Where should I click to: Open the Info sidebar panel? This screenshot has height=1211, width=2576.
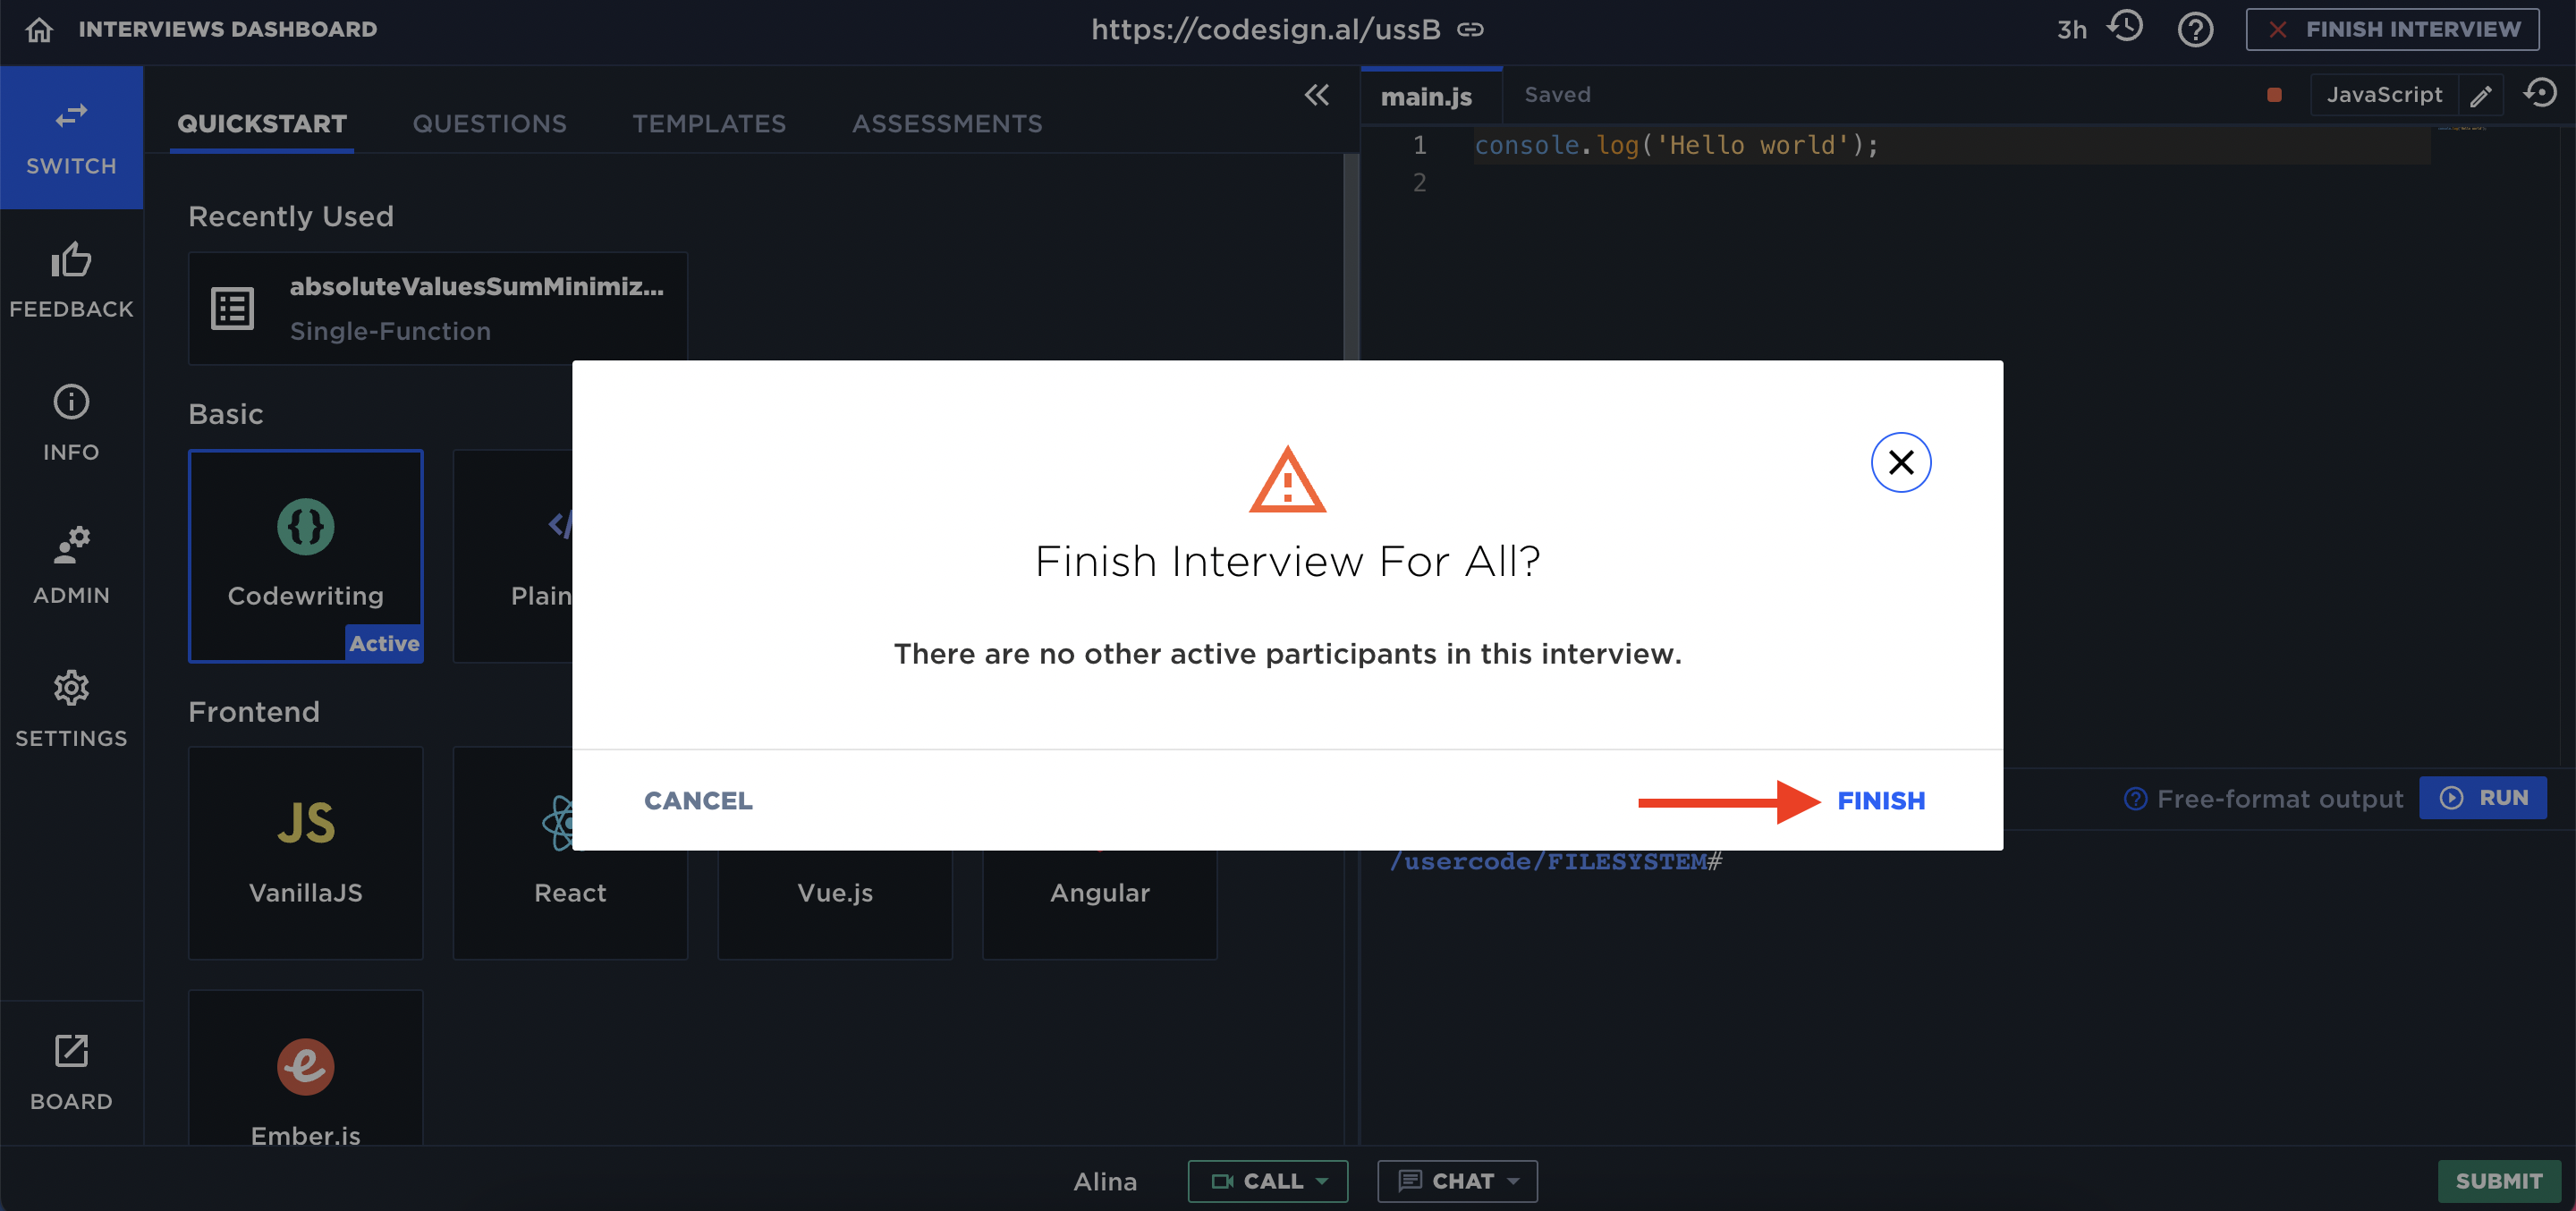tap(71, 423)
